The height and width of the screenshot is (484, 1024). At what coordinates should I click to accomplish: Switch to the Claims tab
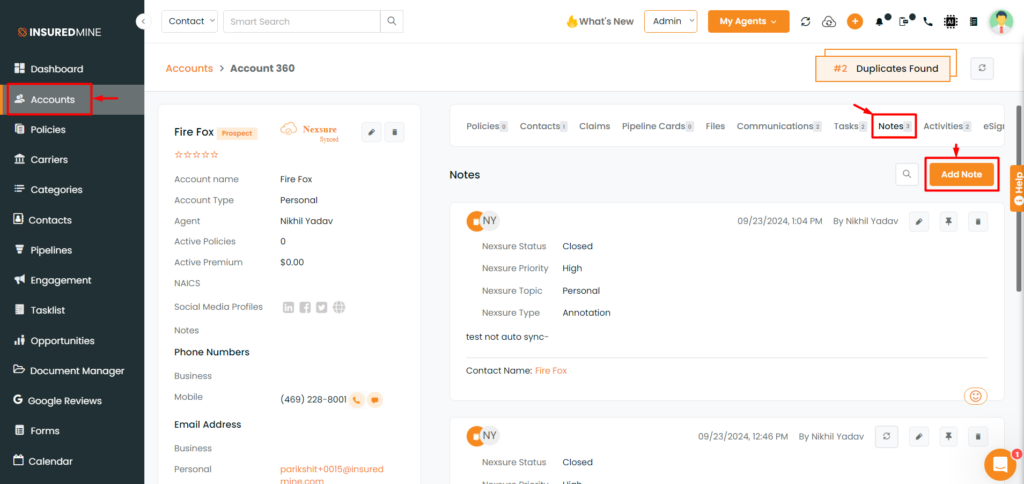(594, 126)
